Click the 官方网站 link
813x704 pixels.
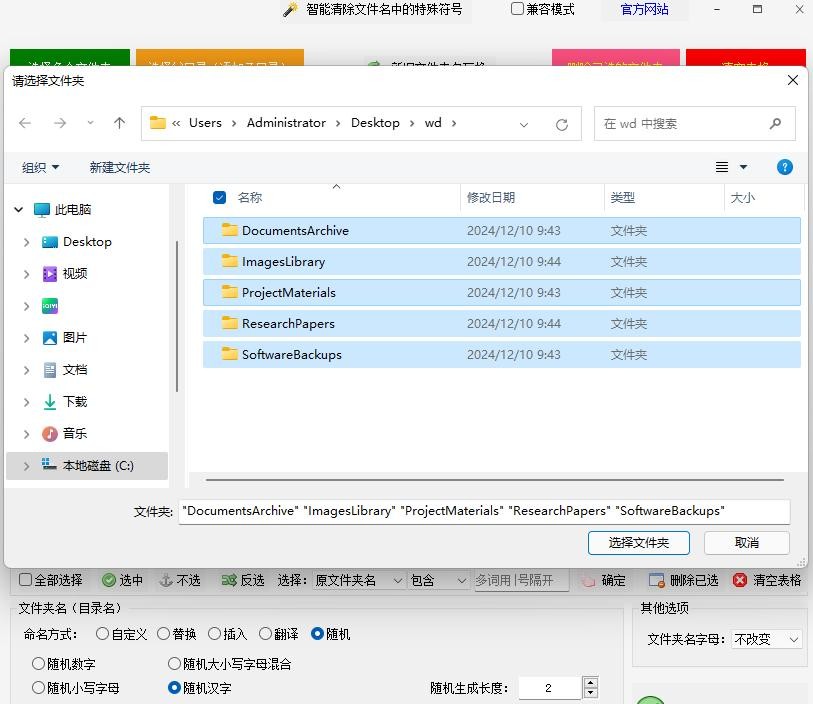point(644,9)
